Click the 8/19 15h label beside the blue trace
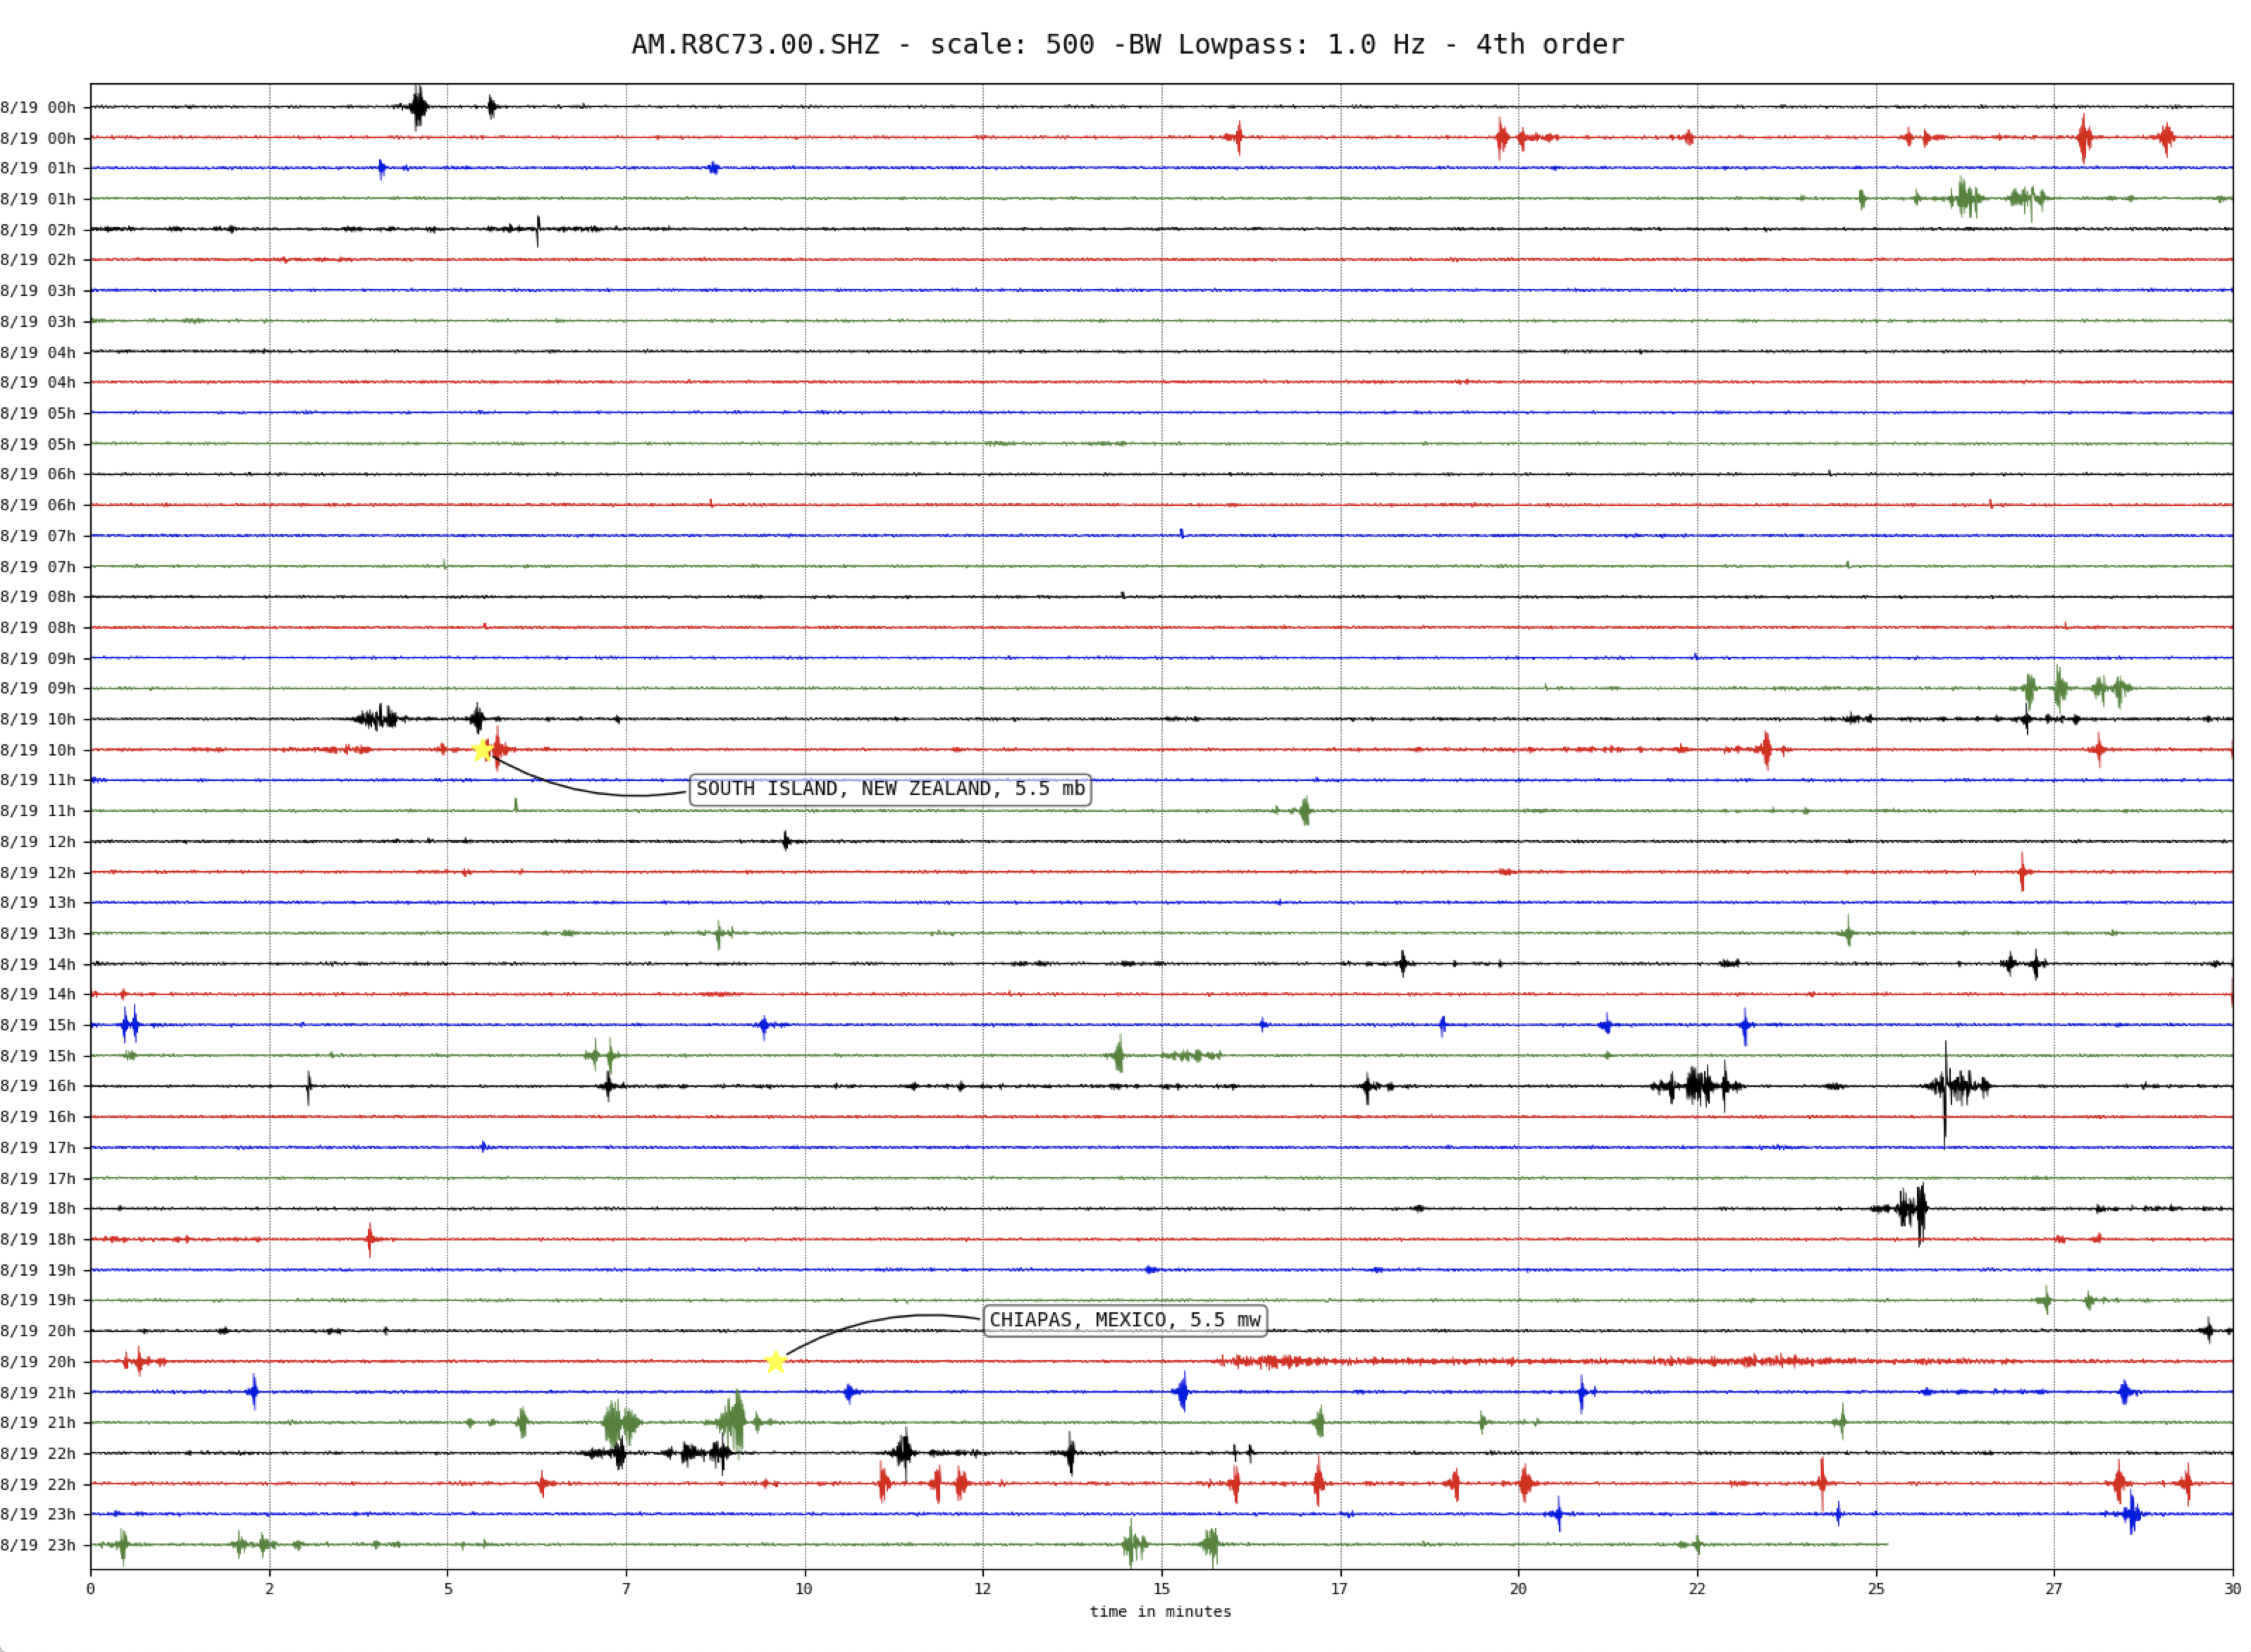 tap(38, 1025)
